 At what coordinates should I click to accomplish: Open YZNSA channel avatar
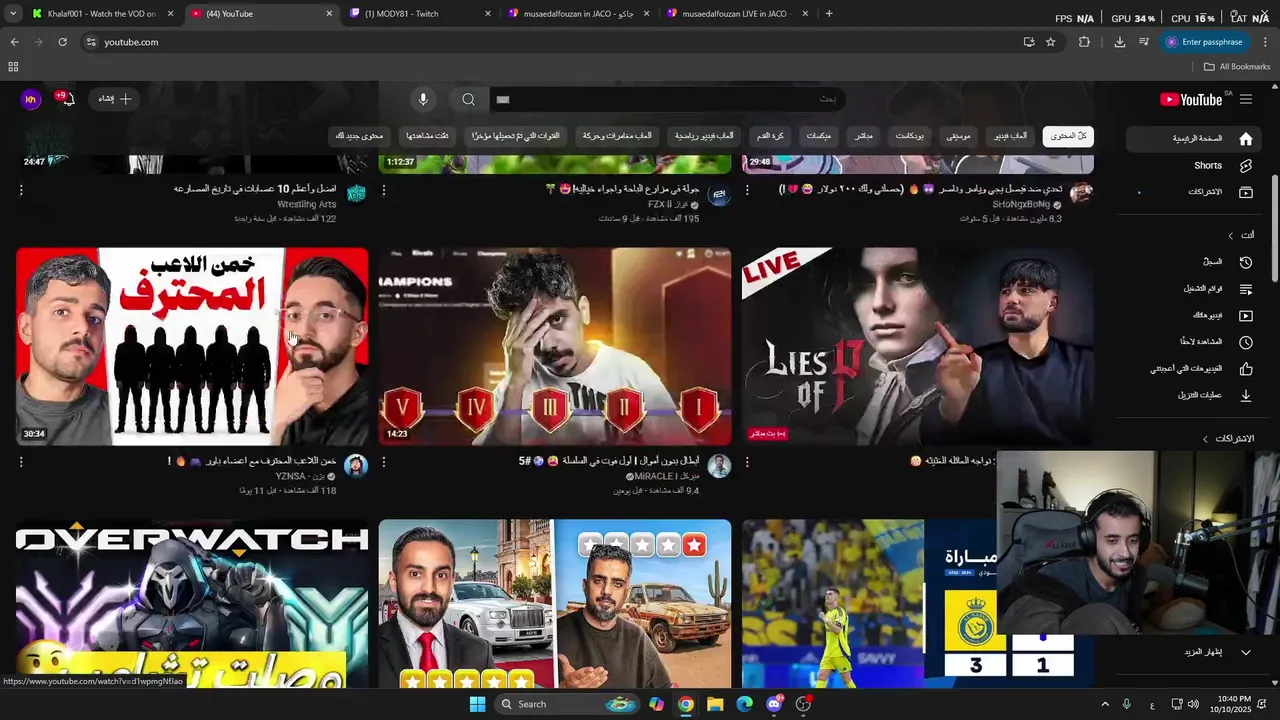tap(356, 466)
